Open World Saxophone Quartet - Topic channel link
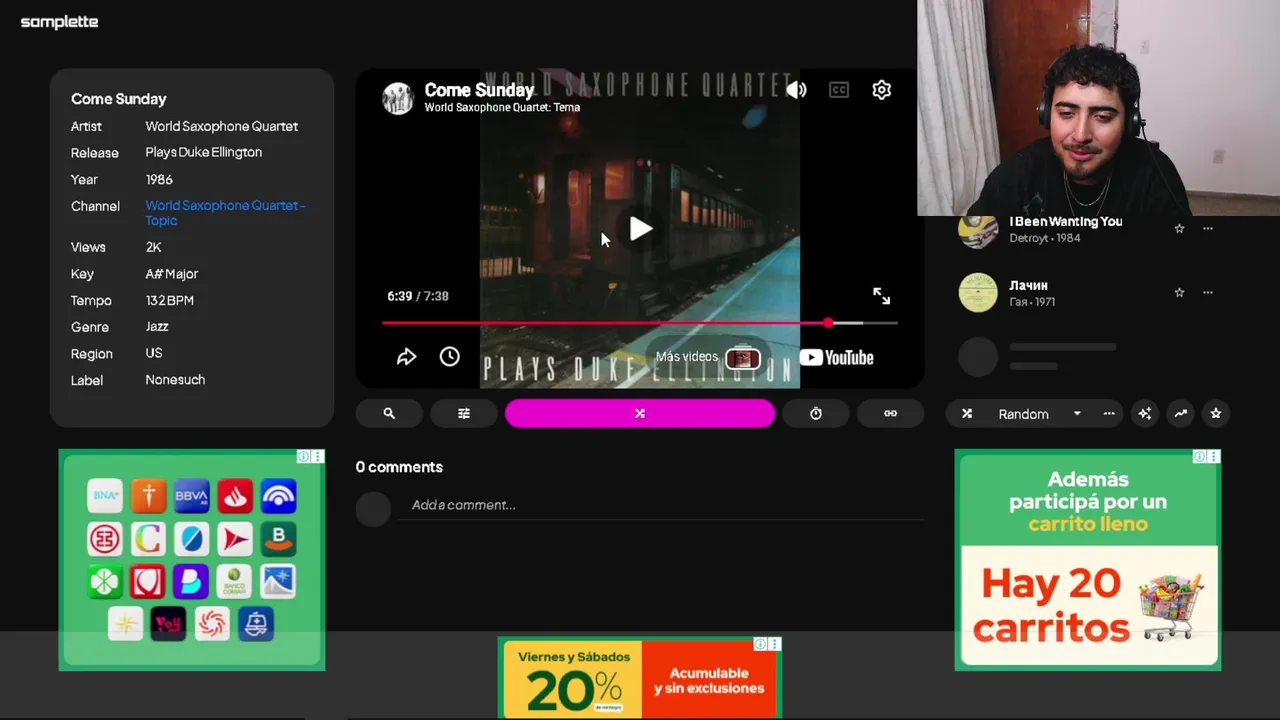Screen dimensions: 1280x720 225,213
